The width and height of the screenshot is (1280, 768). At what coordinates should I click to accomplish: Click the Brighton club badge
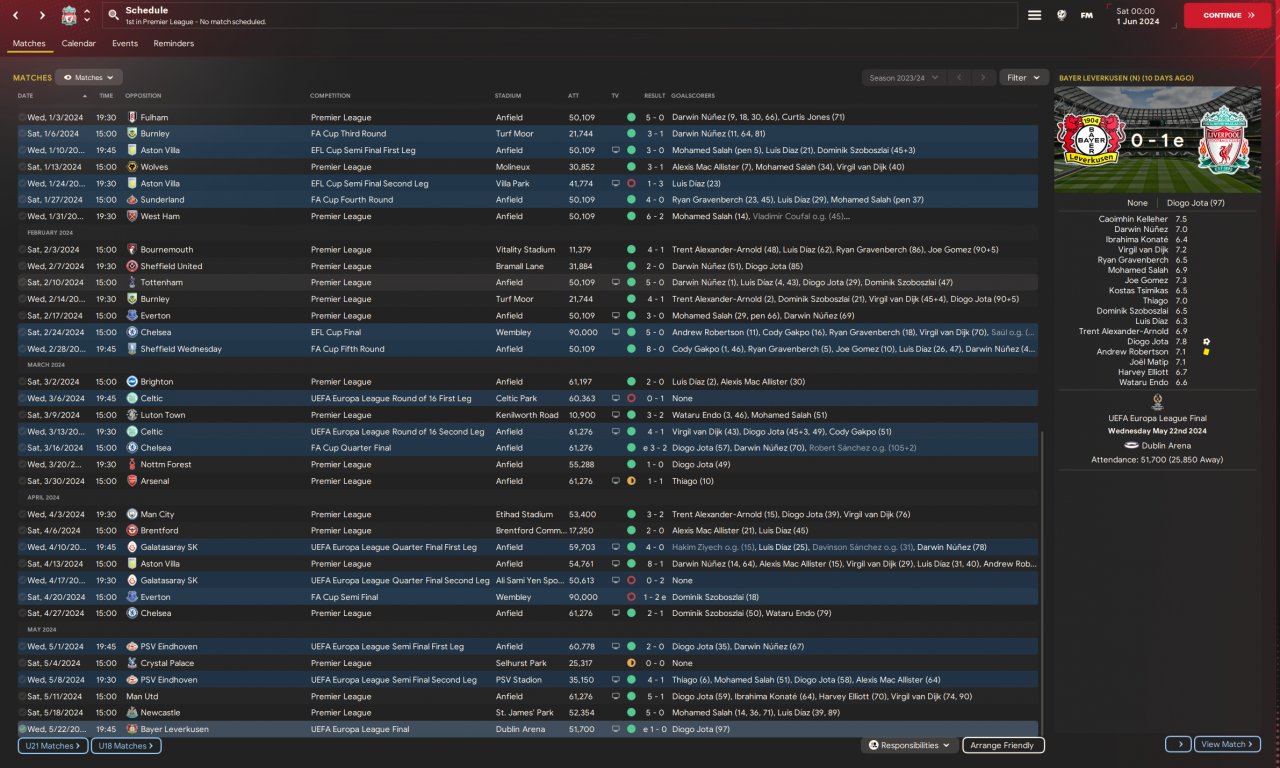[x=132, y=382]
